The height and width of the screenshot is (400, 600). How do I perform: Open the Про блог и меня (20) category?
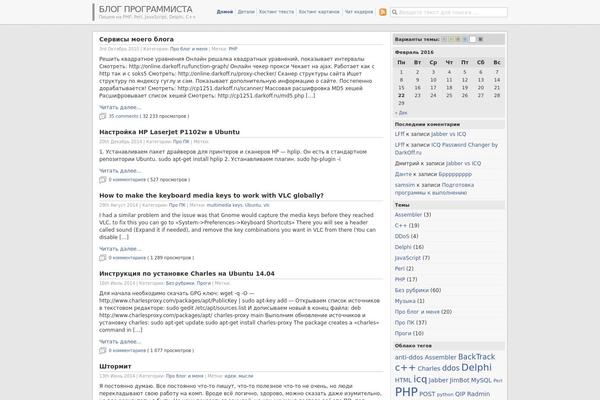(x=417, y=312)
